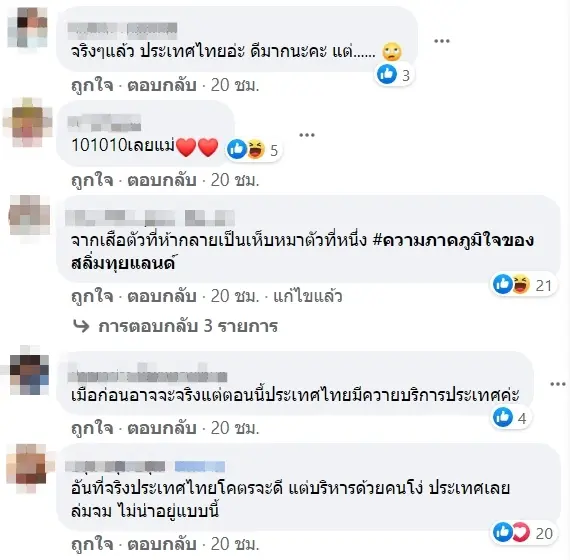The width and height of the screenshot is (570, 560).
Task: View reactions with 5 count on 101010 comment
Action: (x=253, y=149)
